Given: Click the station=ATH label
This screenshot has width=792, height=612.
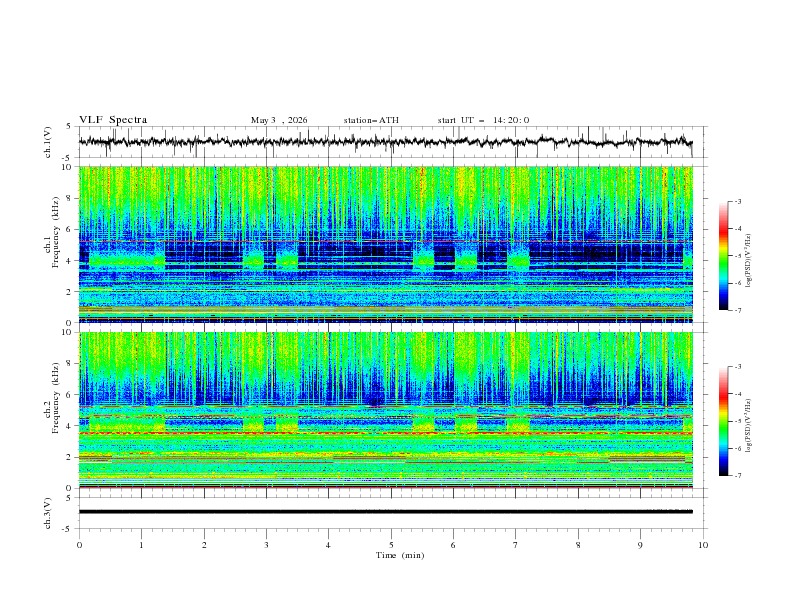Looking at the screenshot, I should (371, 120).
